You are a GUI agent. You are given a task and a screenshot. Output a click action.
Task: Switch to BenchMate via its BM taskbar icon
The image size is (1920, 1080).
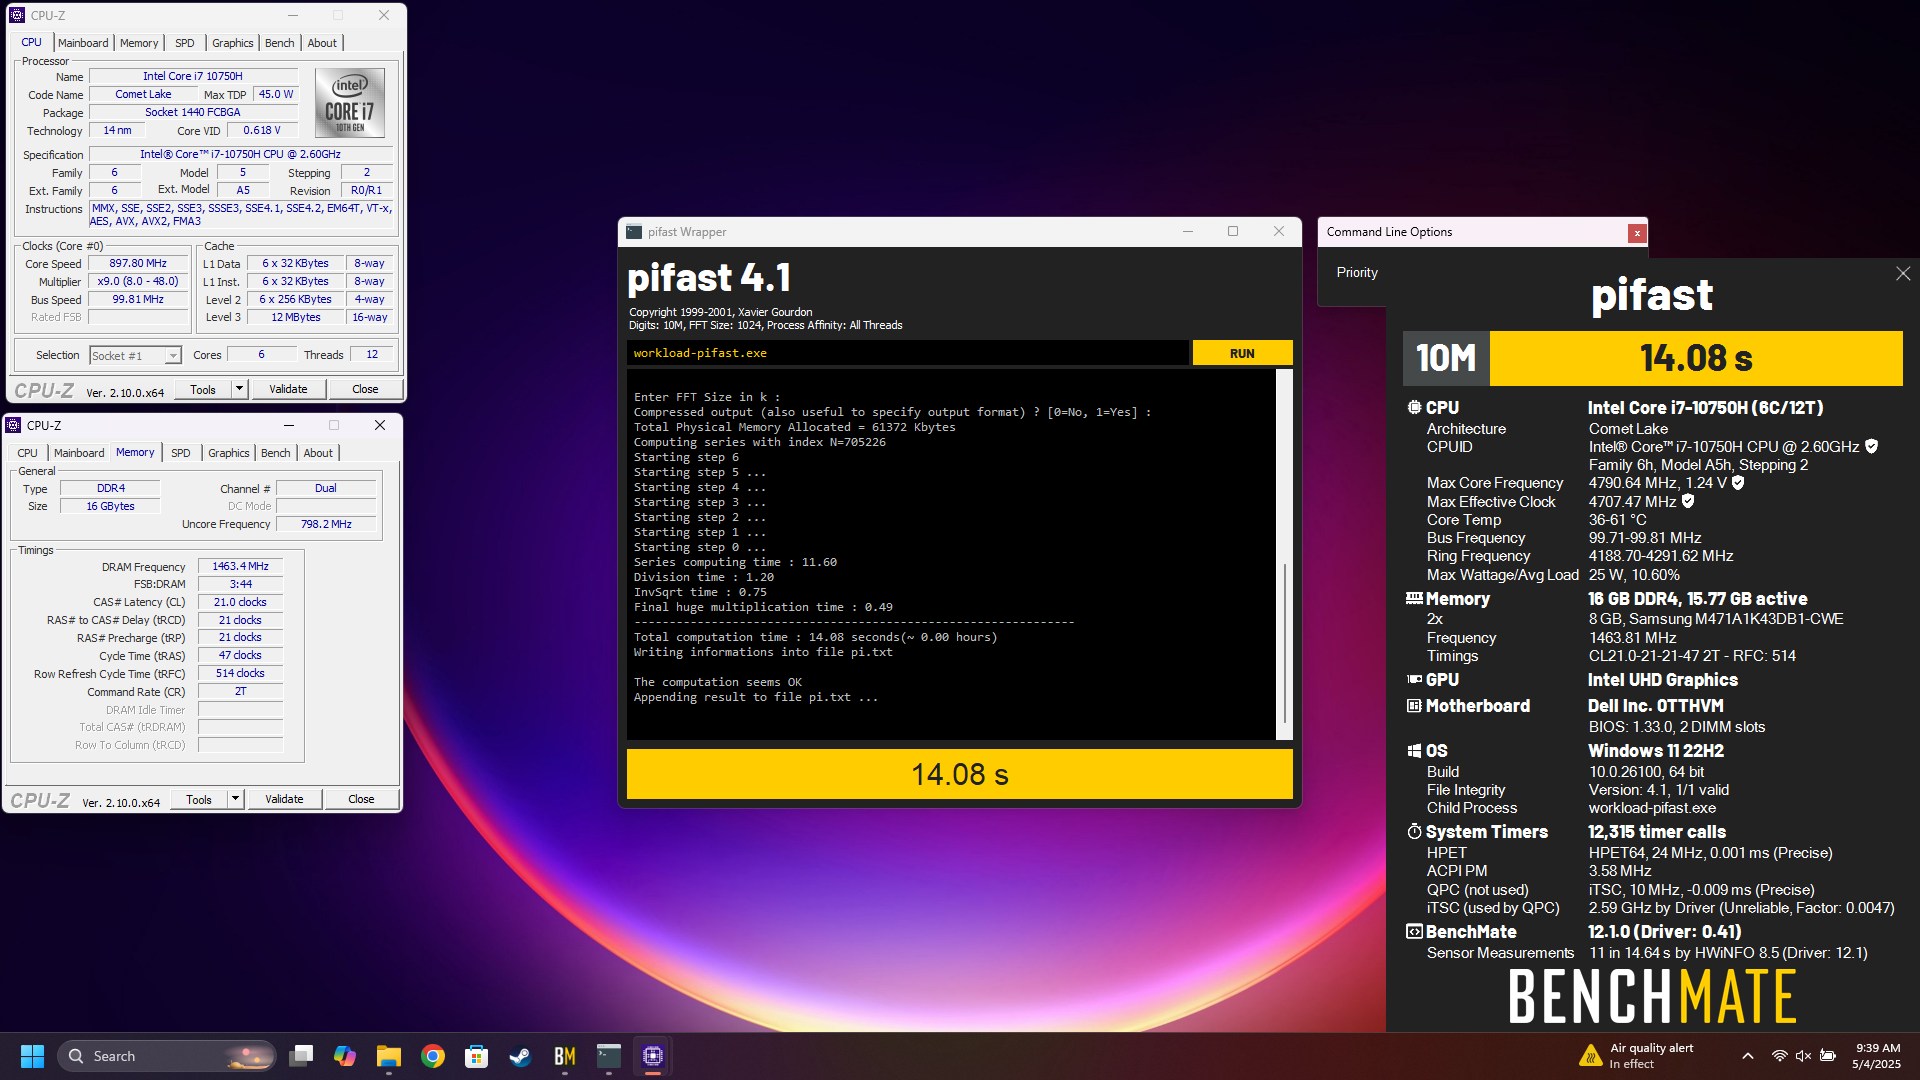tap(565, 1056)
